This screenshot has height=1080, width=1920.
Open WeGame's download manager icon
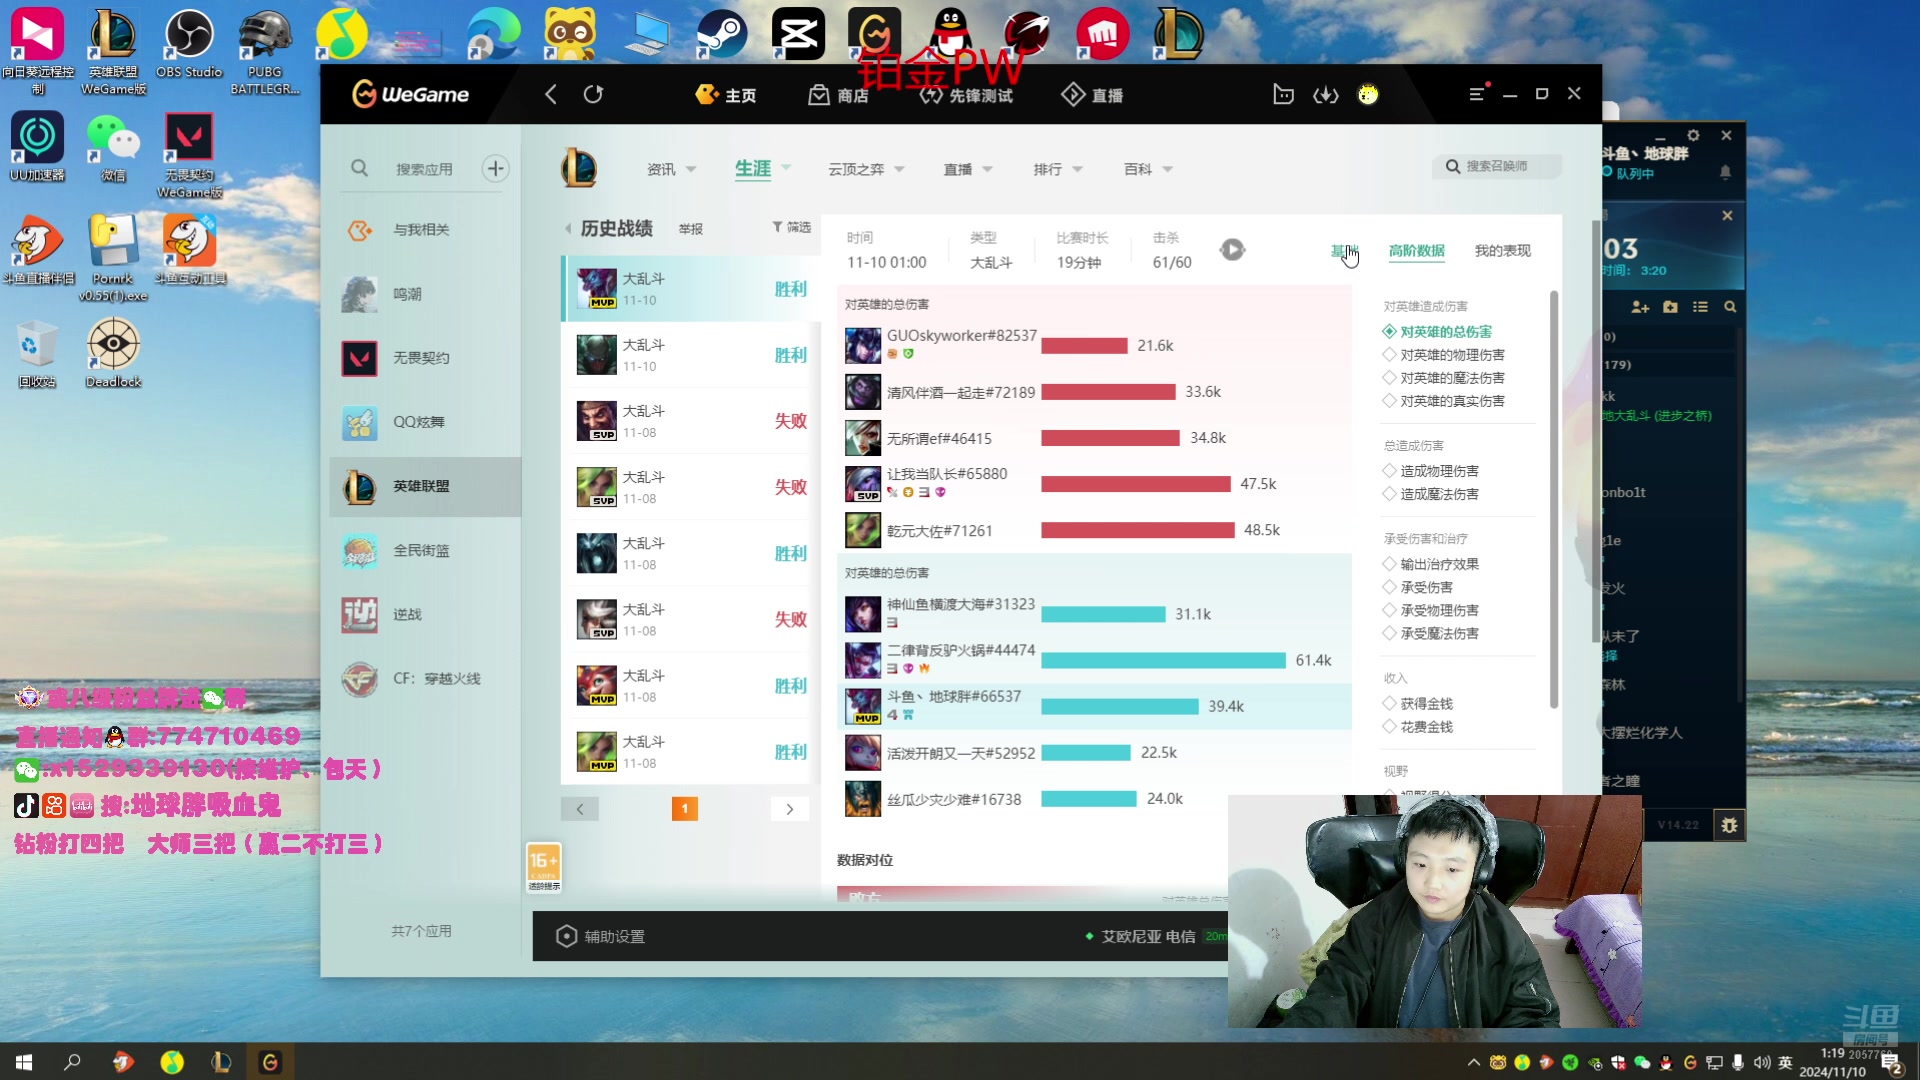[x=1325, y=95]
